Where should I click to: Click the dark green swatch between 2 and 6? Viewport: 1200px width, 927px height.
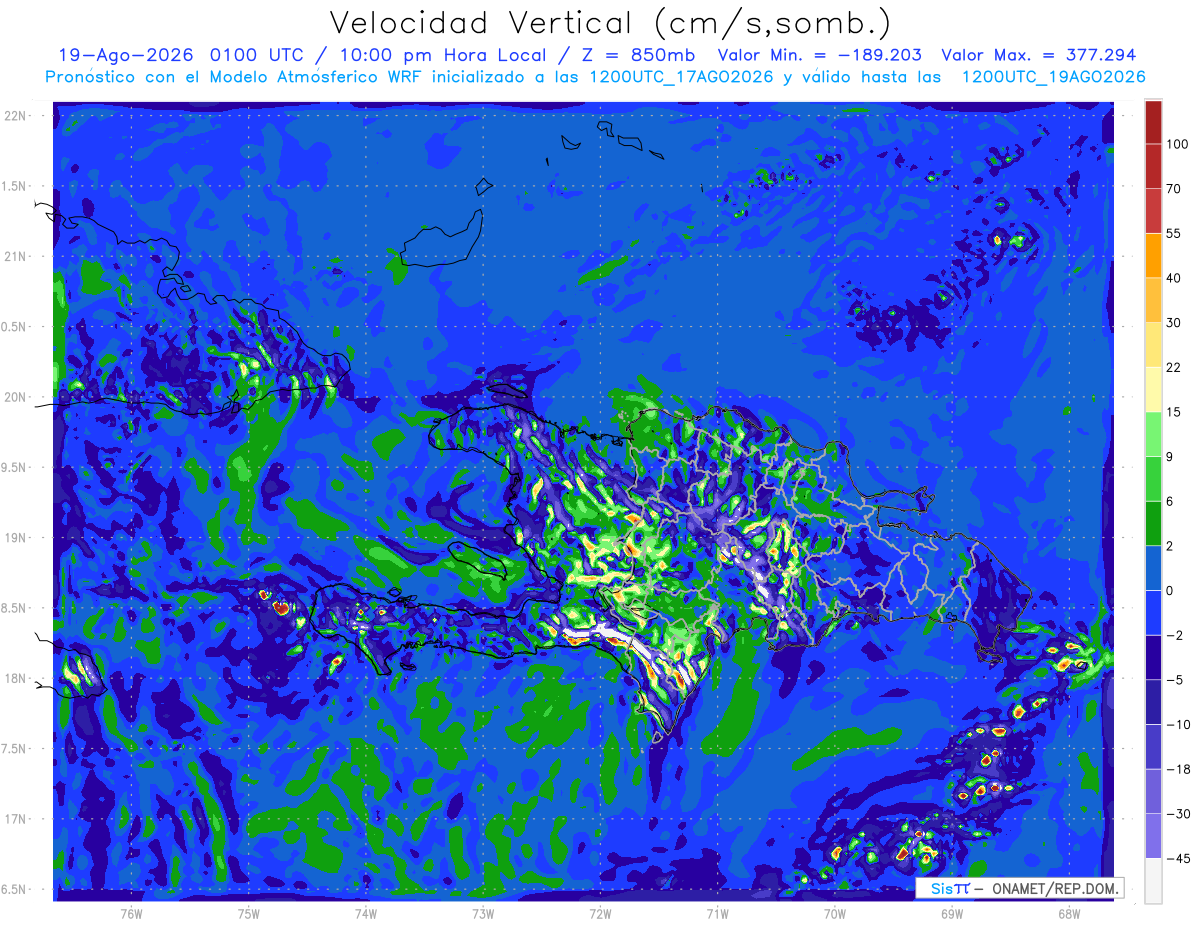point(1153,523)
